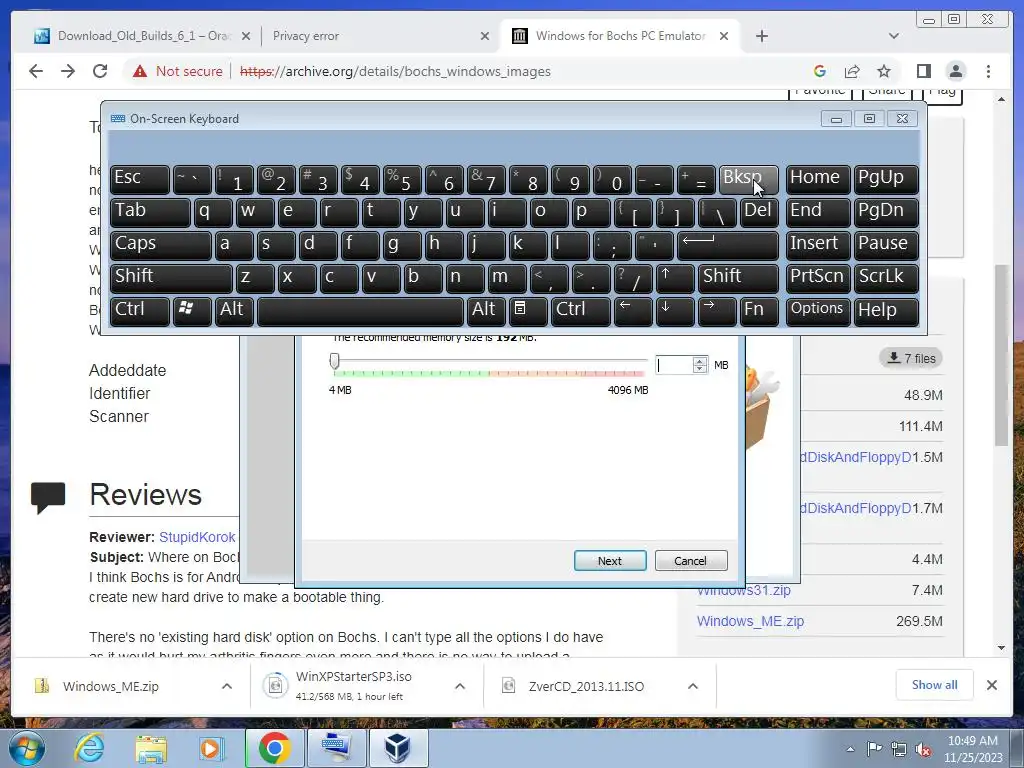Viewport: 1024px width, 768px height.
Task: Increase memory size with the spinner up arrow
Action: pos(700,360)
